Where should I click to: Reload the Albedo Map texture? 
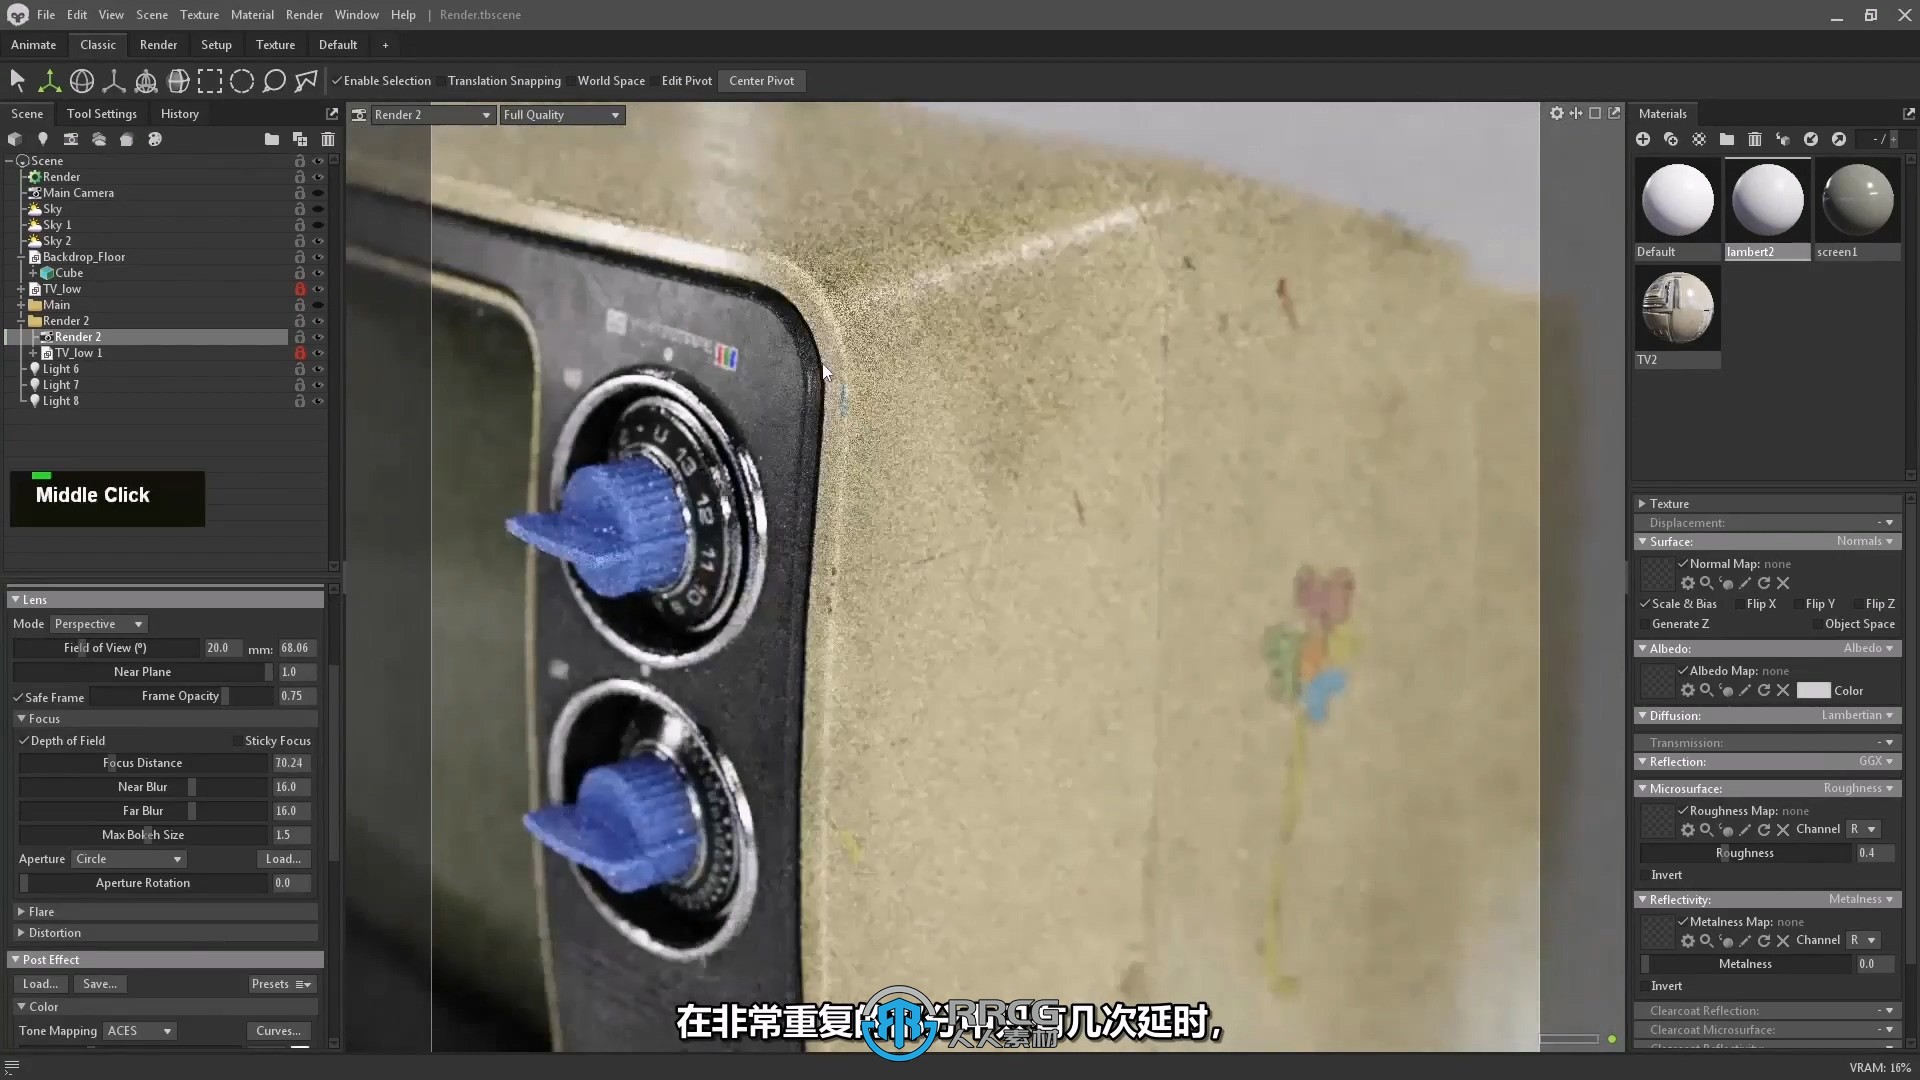tap(1764, 690)
